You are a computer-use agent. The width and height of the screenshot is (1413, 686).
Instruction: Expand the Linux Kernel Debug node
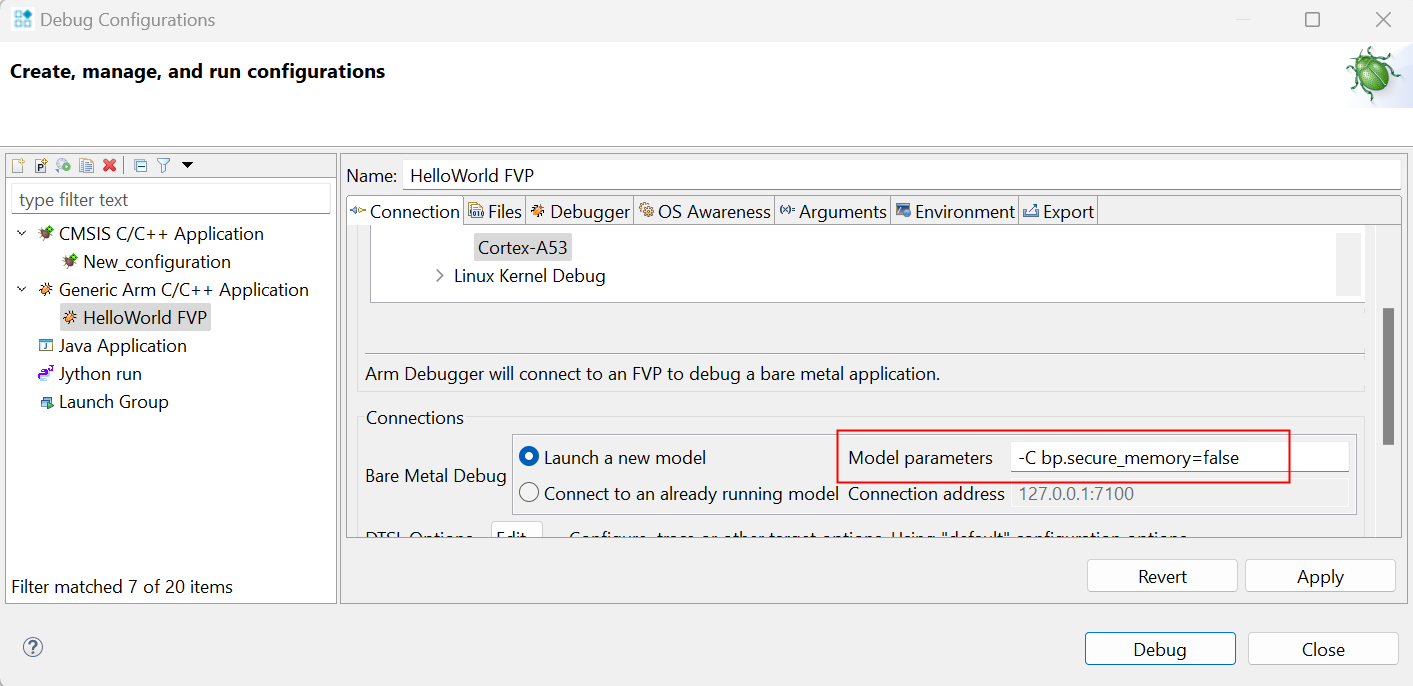440,276
